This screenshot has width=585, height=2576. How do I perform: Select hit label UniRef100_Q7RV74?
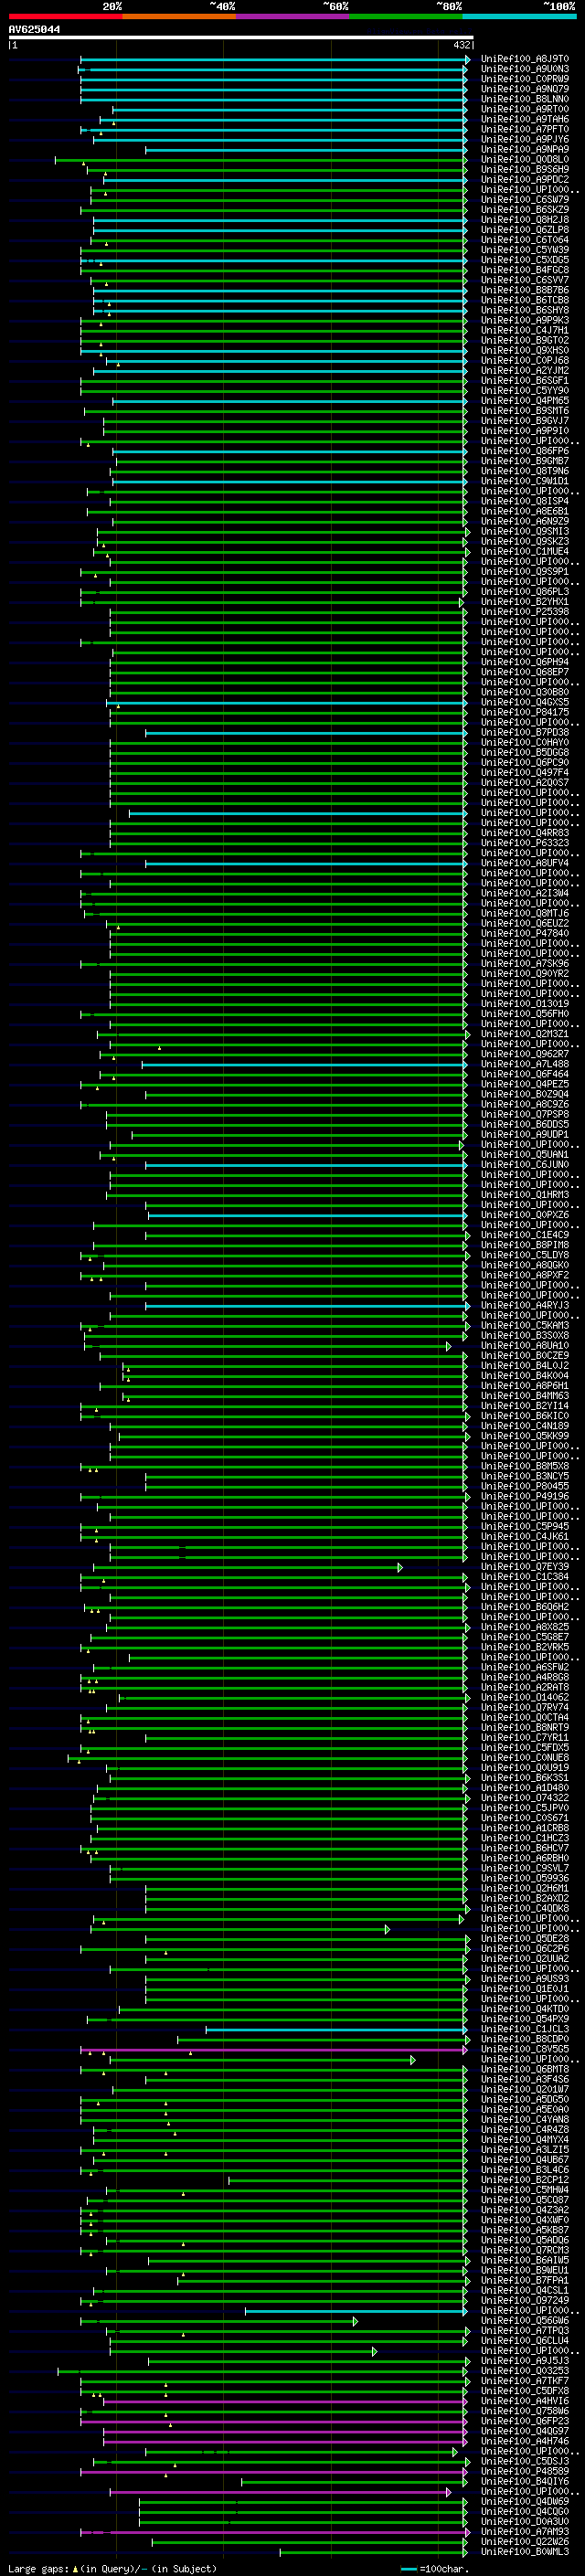pyautogui.click(x=525, y=1707)
